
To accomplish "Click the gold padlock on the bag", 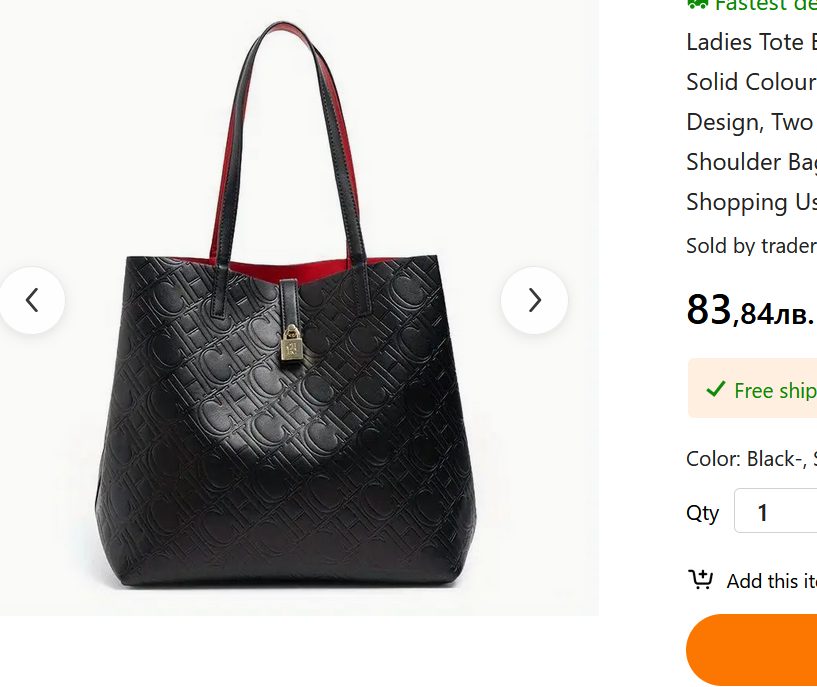I will (291, 344).
